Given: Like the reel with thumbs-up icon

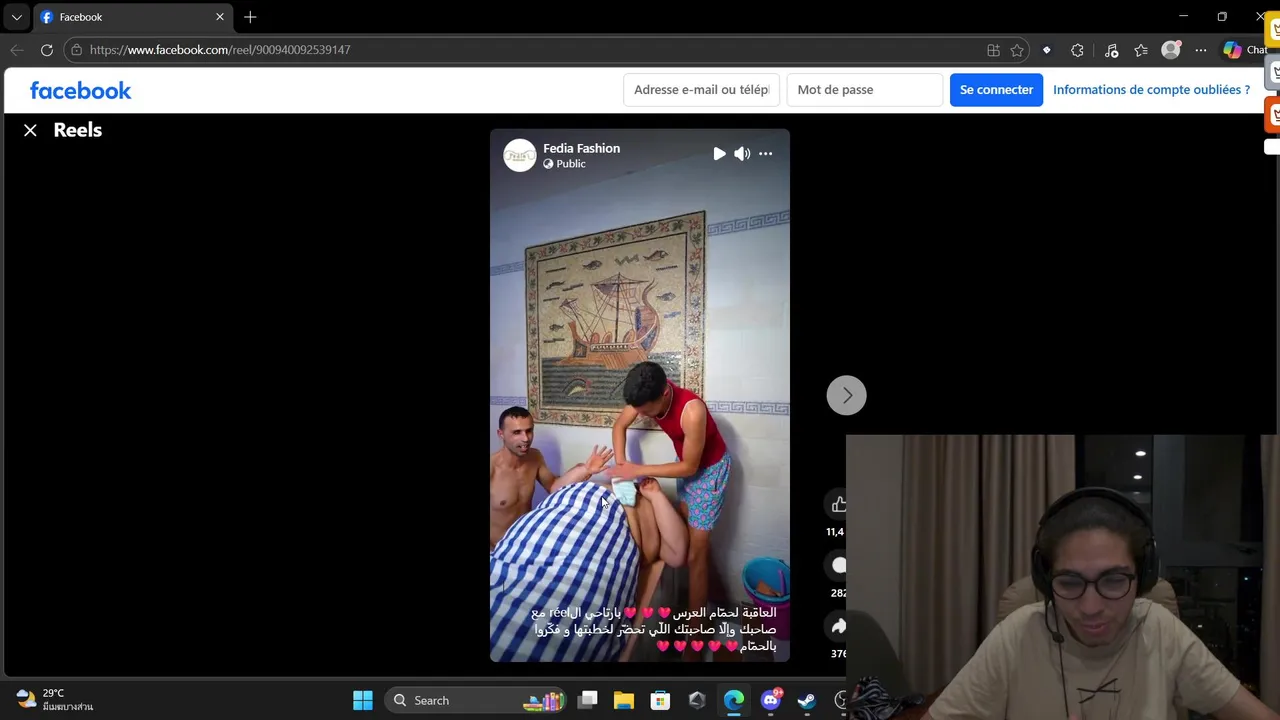Looking at the screenshot, I should tap(838, 504).
